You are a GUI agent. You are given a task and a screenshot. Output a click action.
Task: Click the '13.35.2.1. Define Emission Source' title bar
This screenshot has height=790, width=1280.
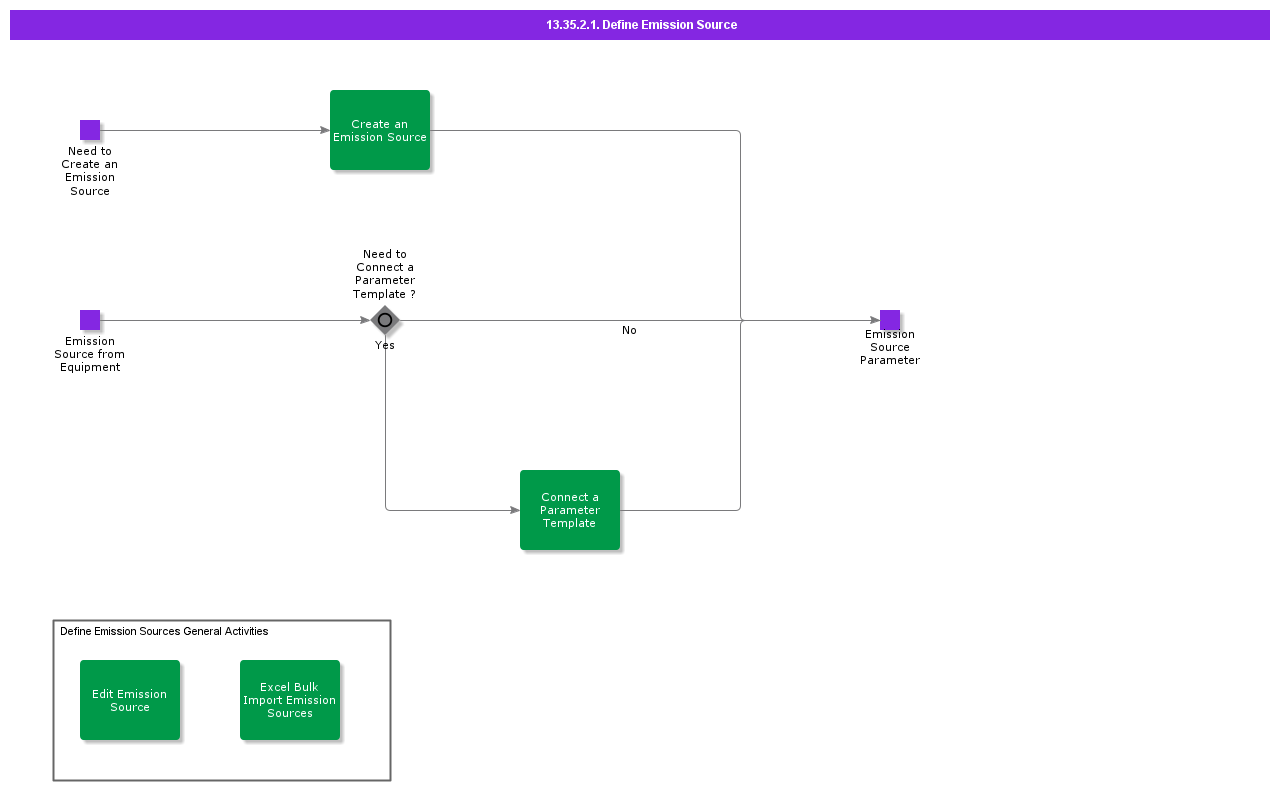click(x=640, y=25)
